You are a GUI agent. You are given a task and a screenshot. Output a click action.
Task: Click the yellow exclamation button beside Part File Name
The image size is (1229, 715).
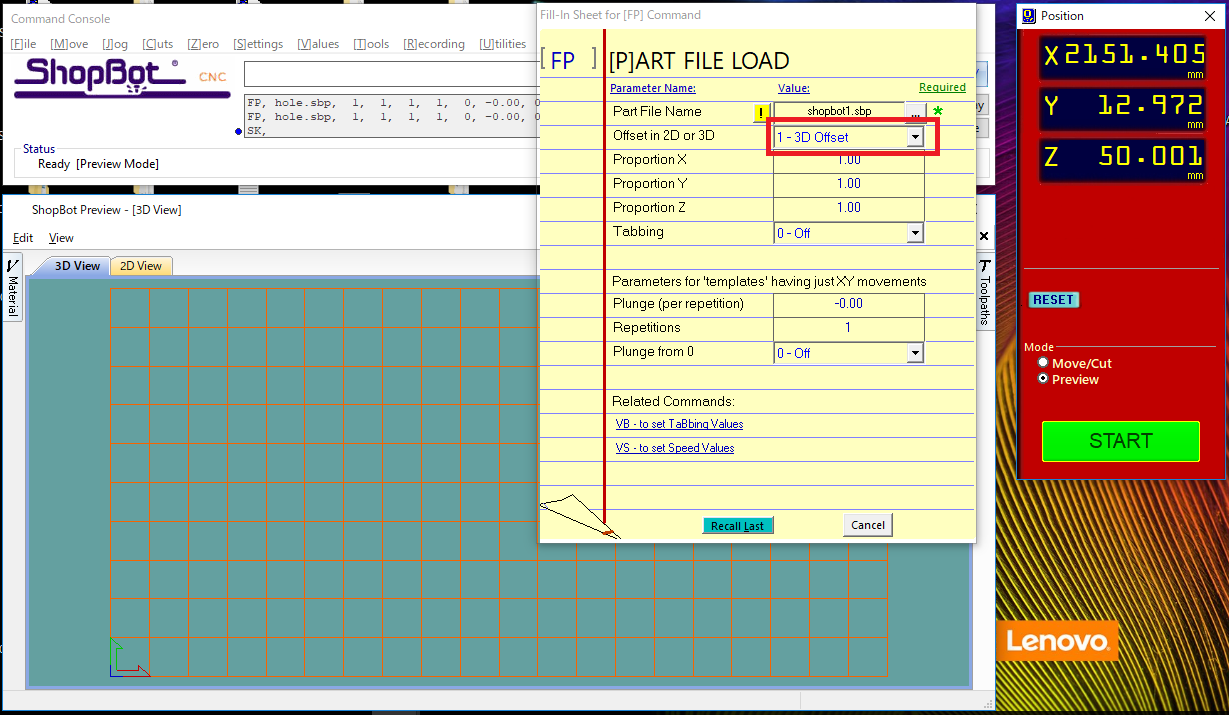click(x=762, y=112)
